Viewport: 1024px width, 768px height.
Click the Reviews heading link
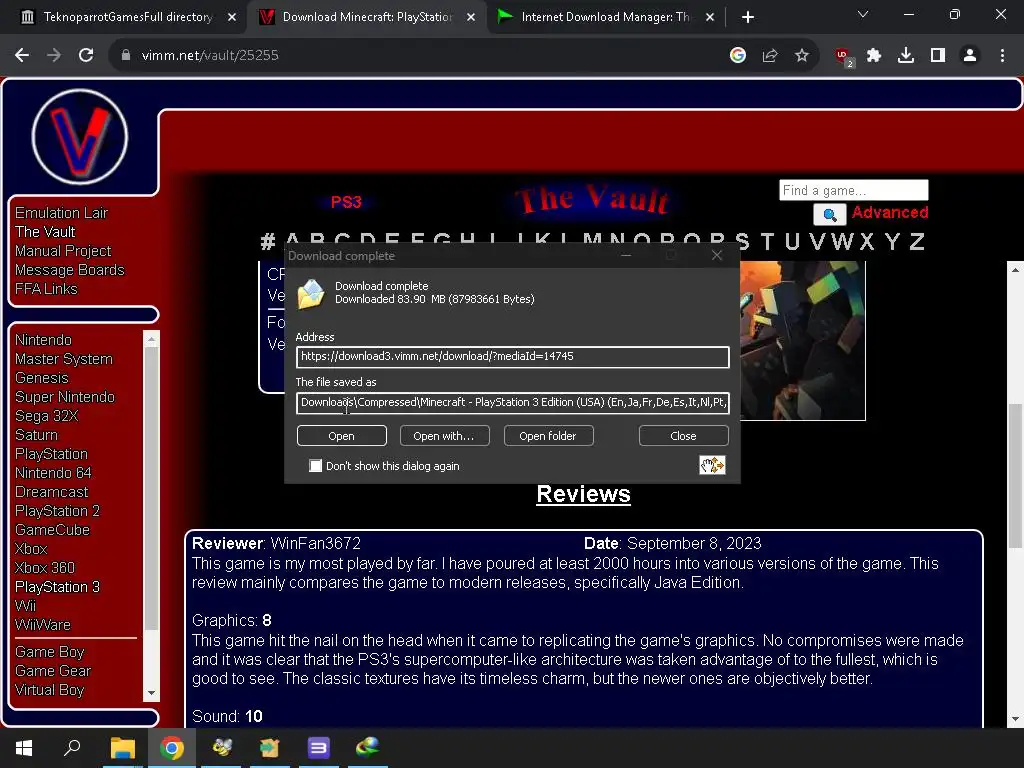(x=583, y=494)
